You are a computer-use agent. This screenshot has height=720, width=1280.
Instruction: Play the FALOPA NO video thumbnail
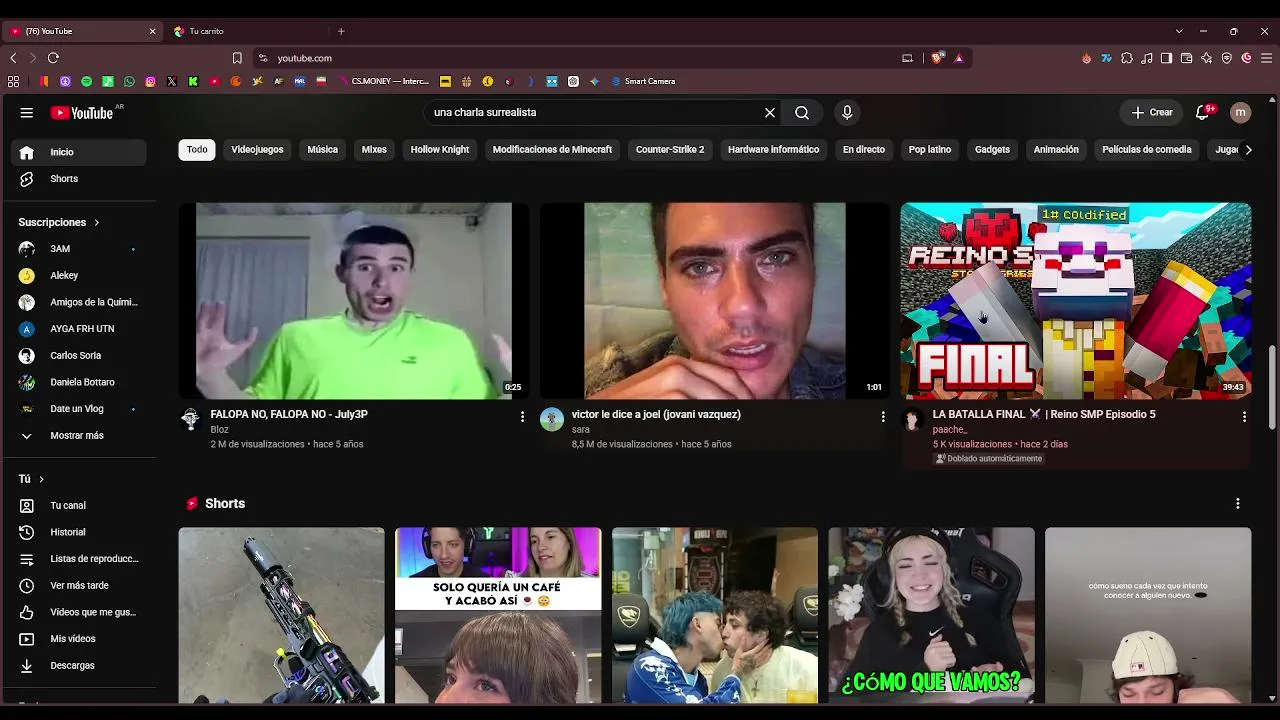click(354, 301)
